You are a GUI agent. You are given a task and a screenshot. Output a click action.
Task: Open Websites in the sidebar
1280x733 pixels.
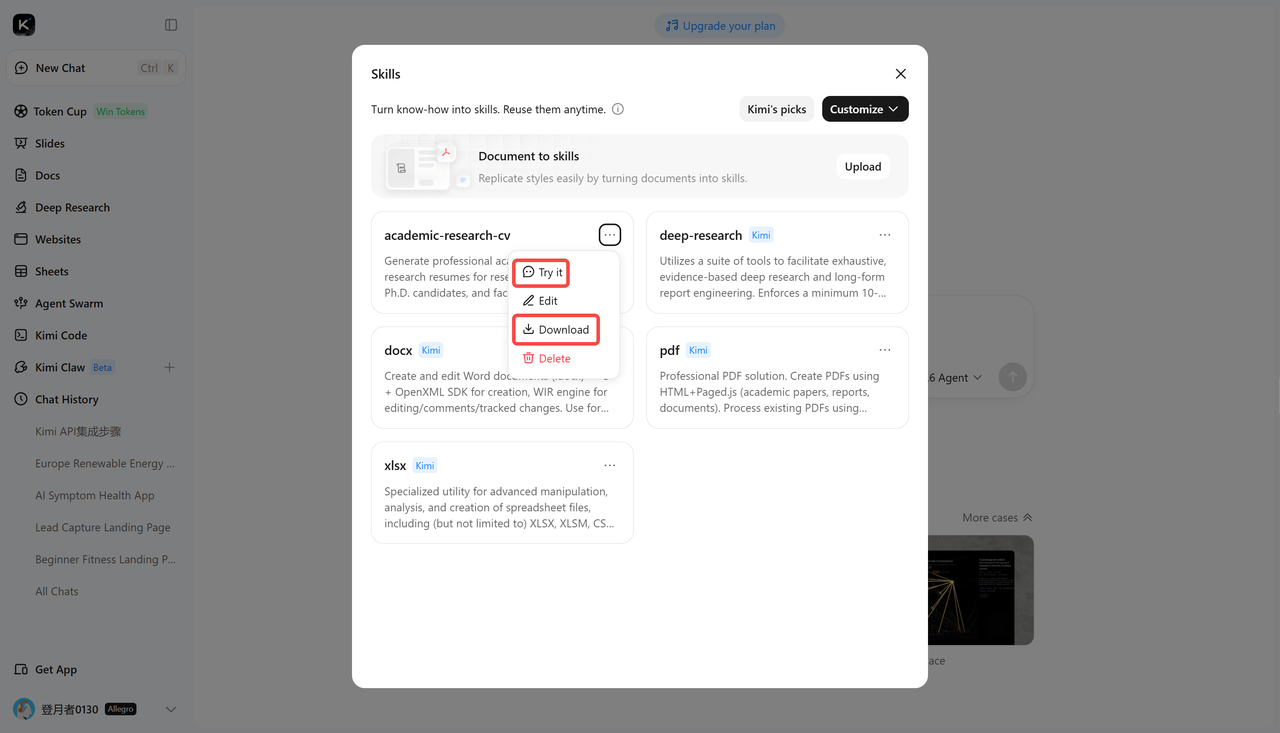pyautogui.click(x=58, y=240)
